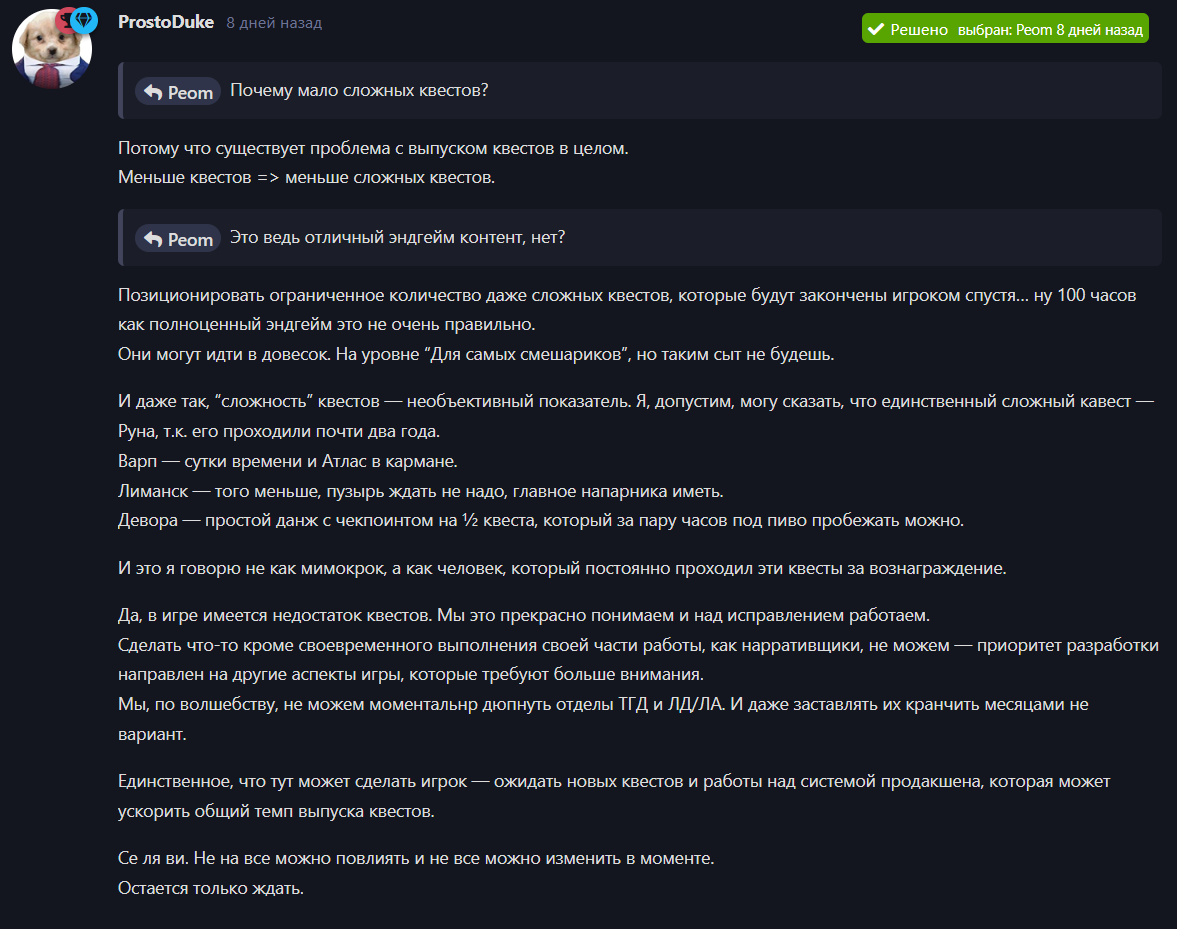Click the post timestamp '8 дней назад'
The height and width of the screenshot is (929, 1177).
pyautogui.click(x=274, y=23)
